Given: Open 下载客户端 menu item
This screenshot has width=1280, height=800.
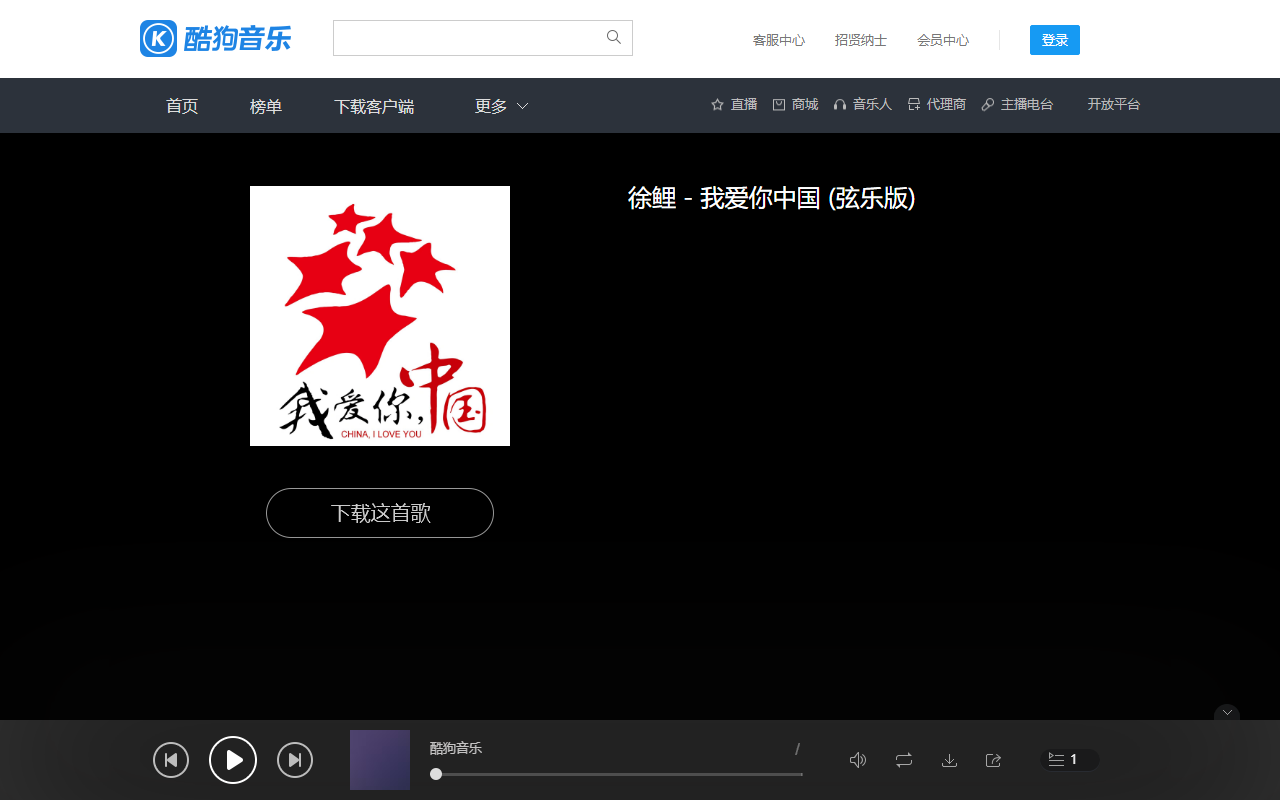Looking at the screenshot, I should (x=374, y=106).
